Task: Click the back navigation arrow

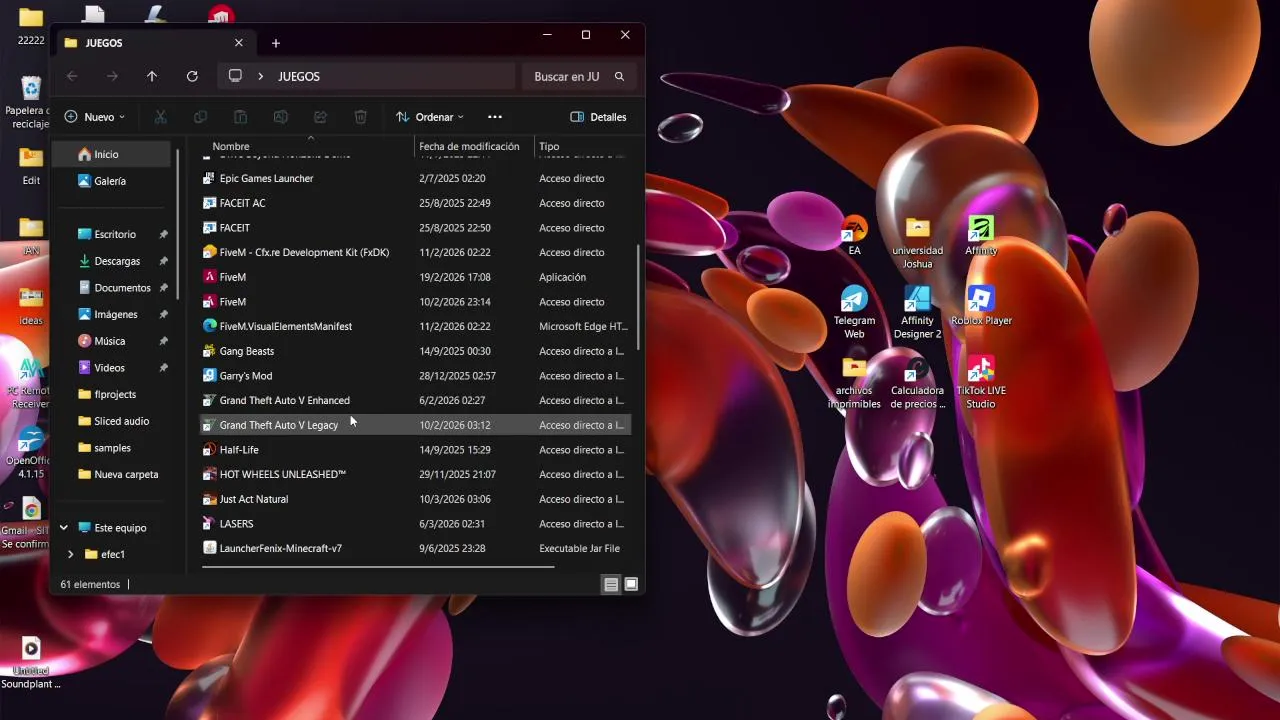Action: [72, 76]
